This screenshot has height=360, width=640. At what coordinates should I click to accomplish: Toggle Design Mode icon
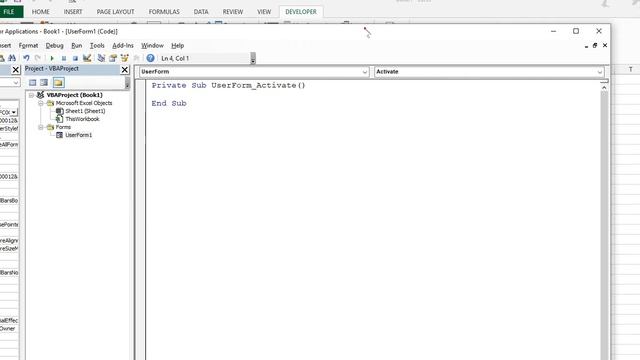[87, 58]
